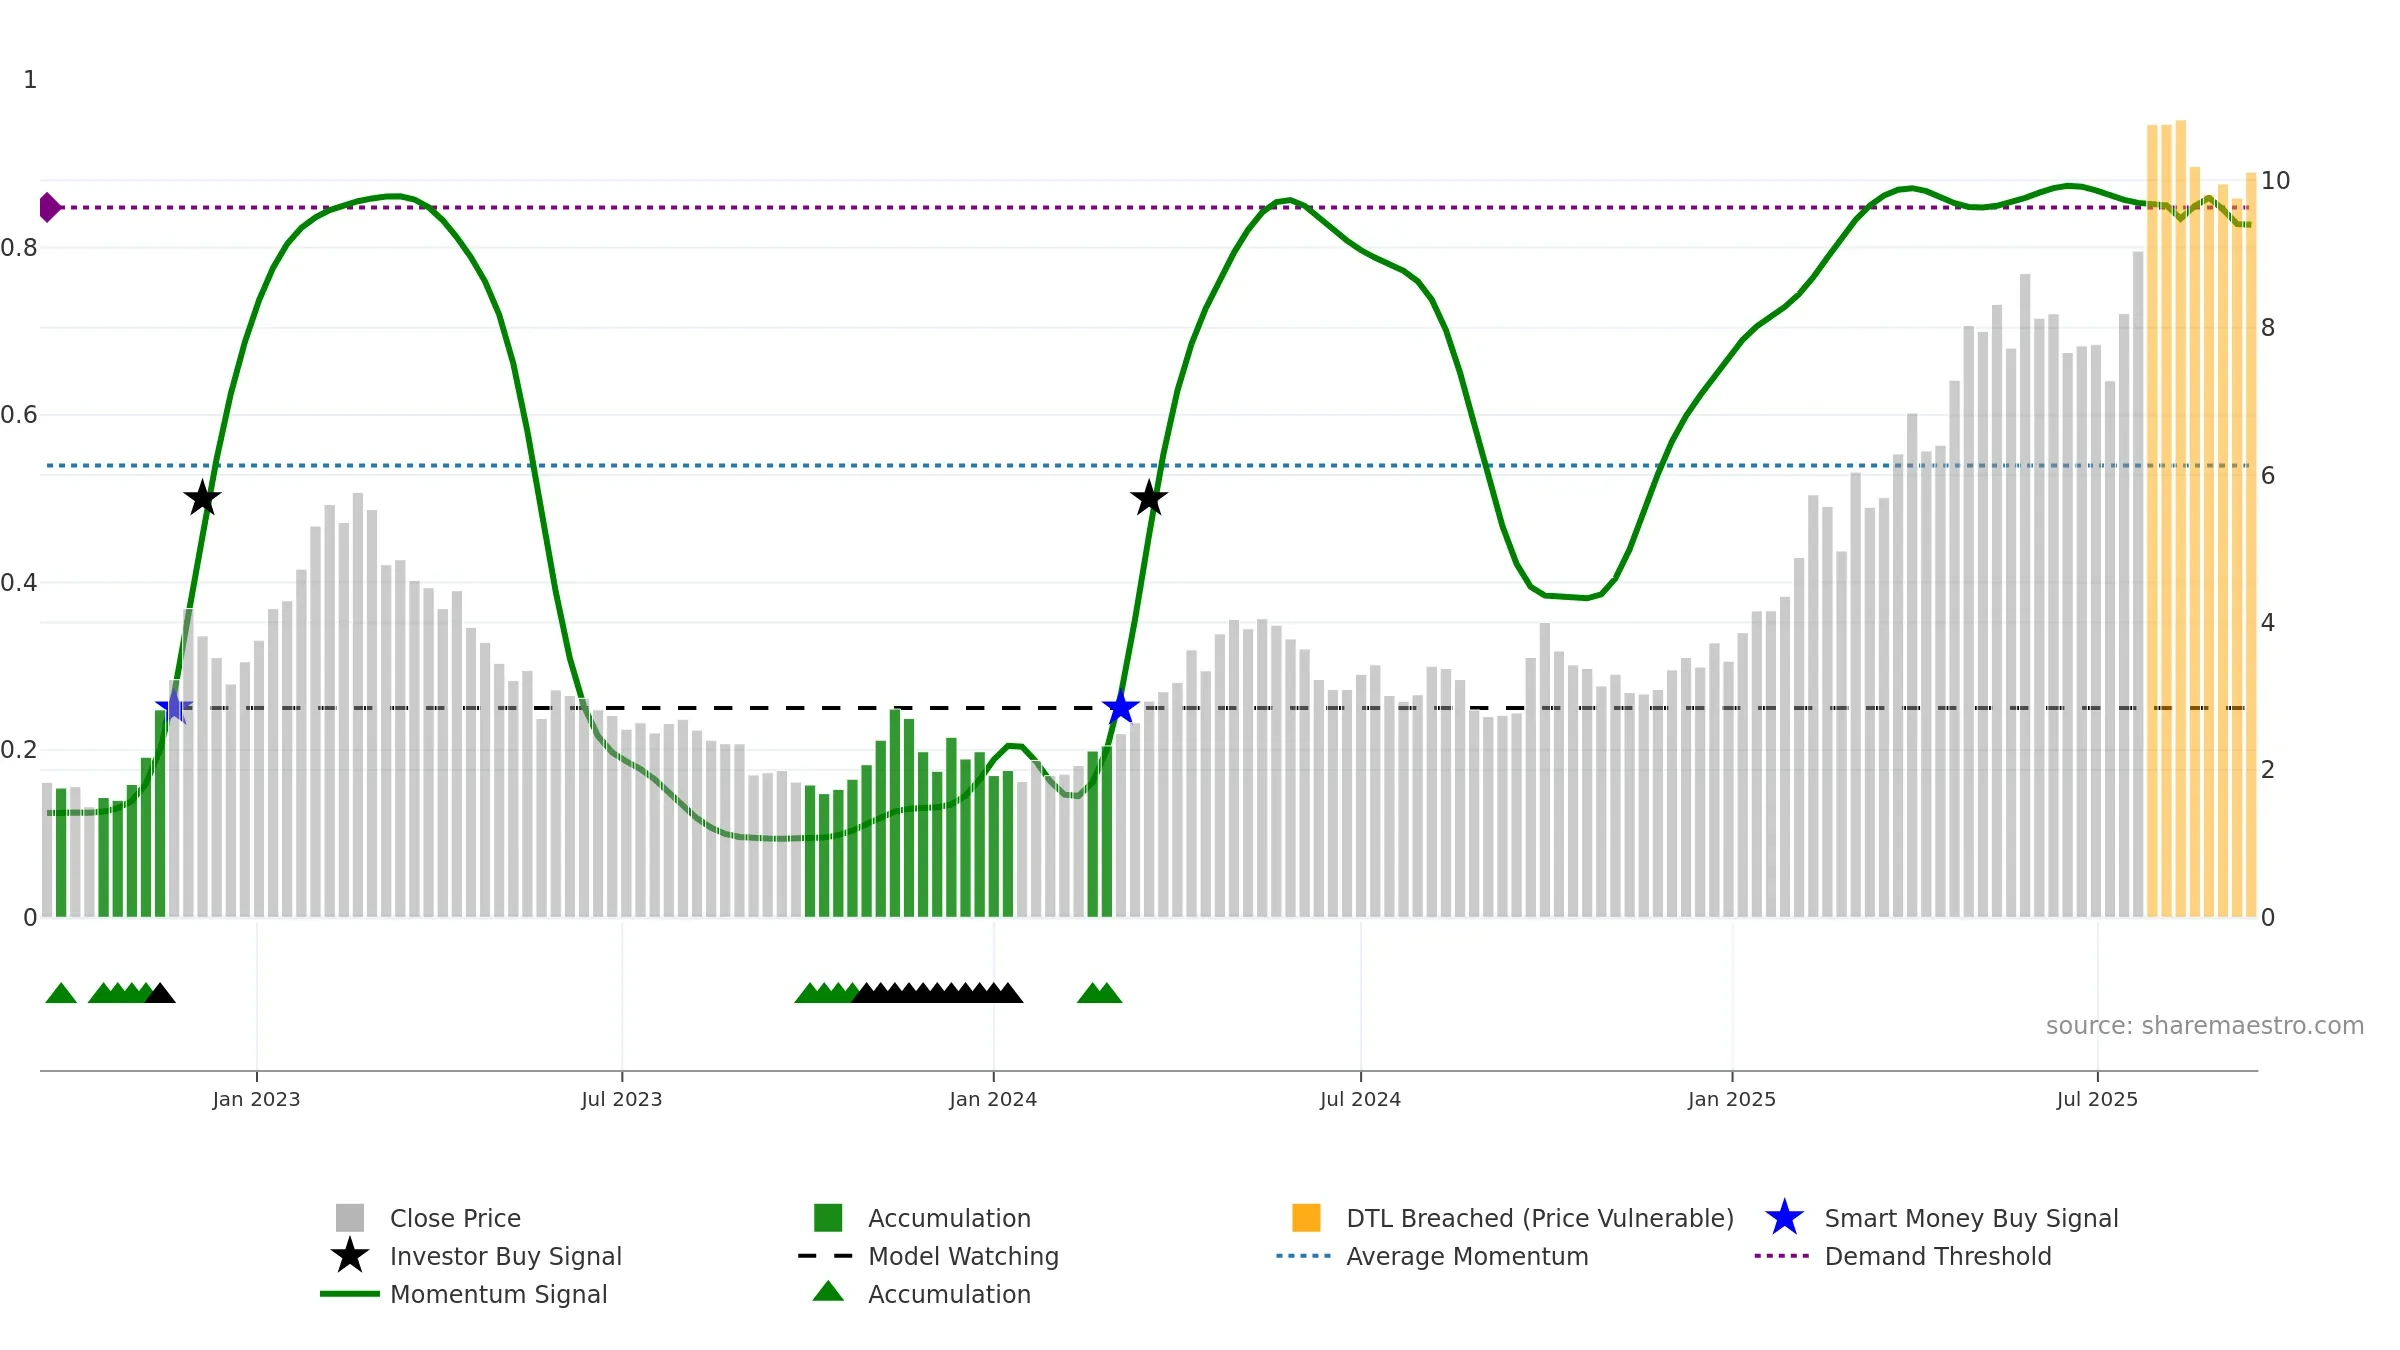Click the black Investor Buy star in 2024

[x=1149, y=498]
